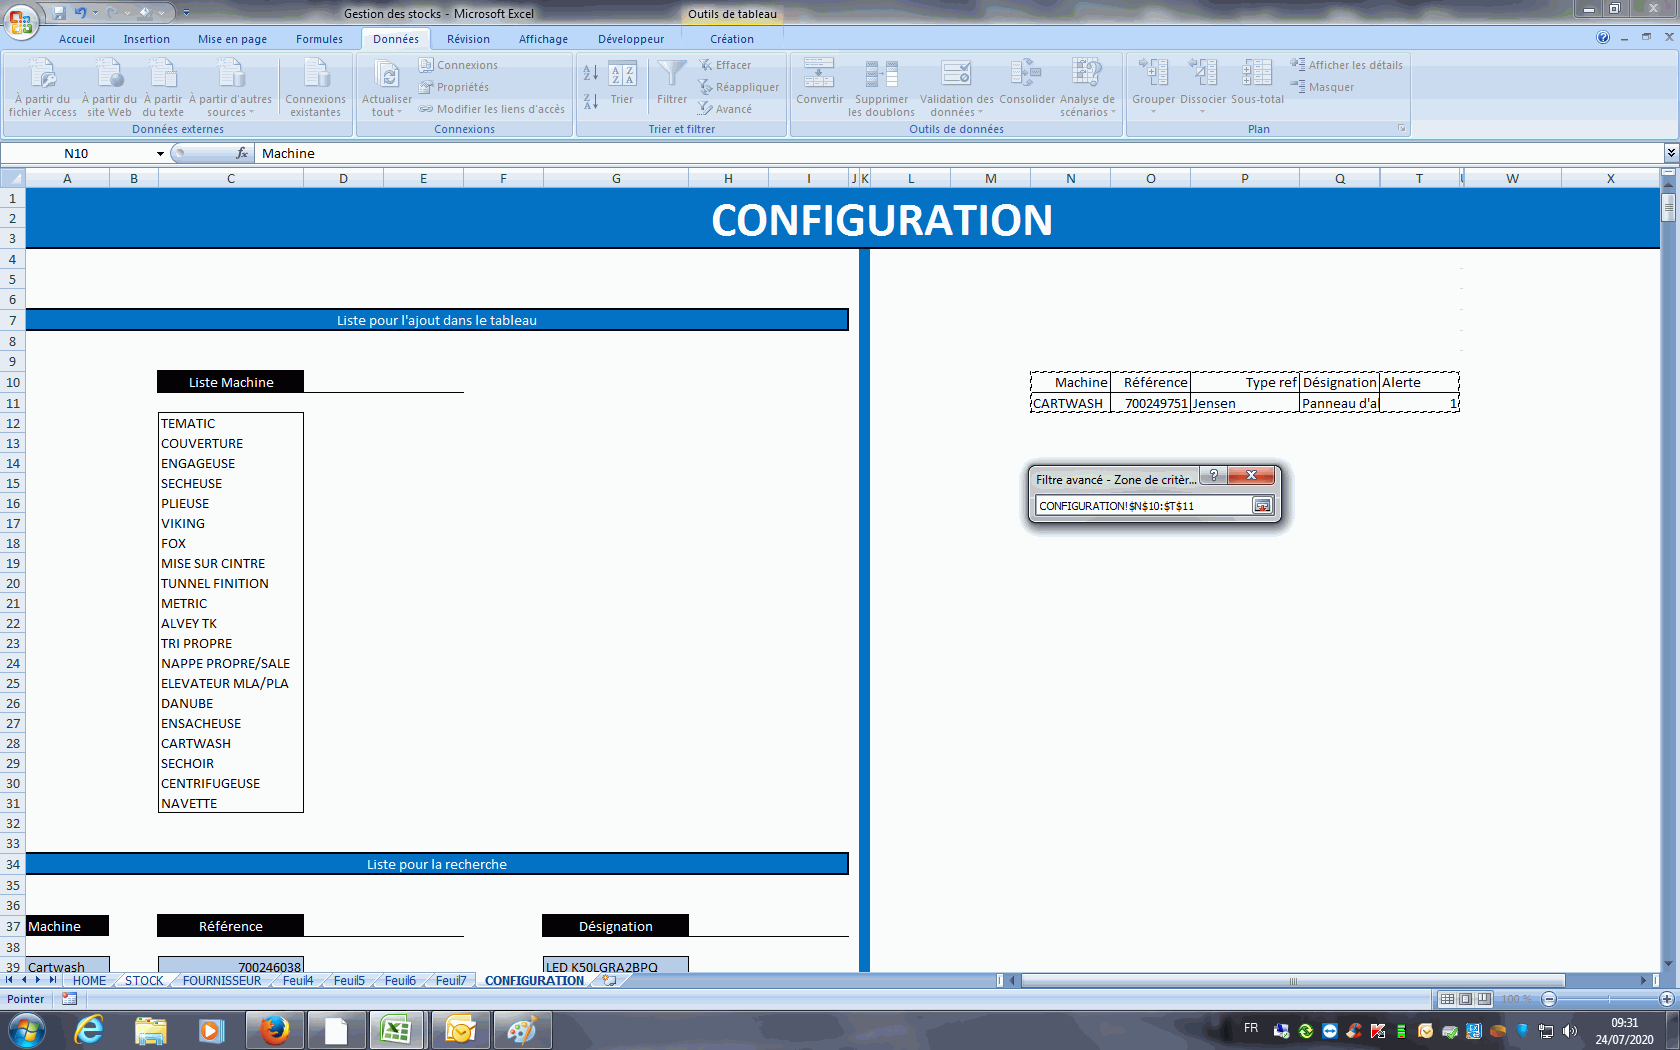
Task: Select the whole sheet corner button
Action: point(13,179)
